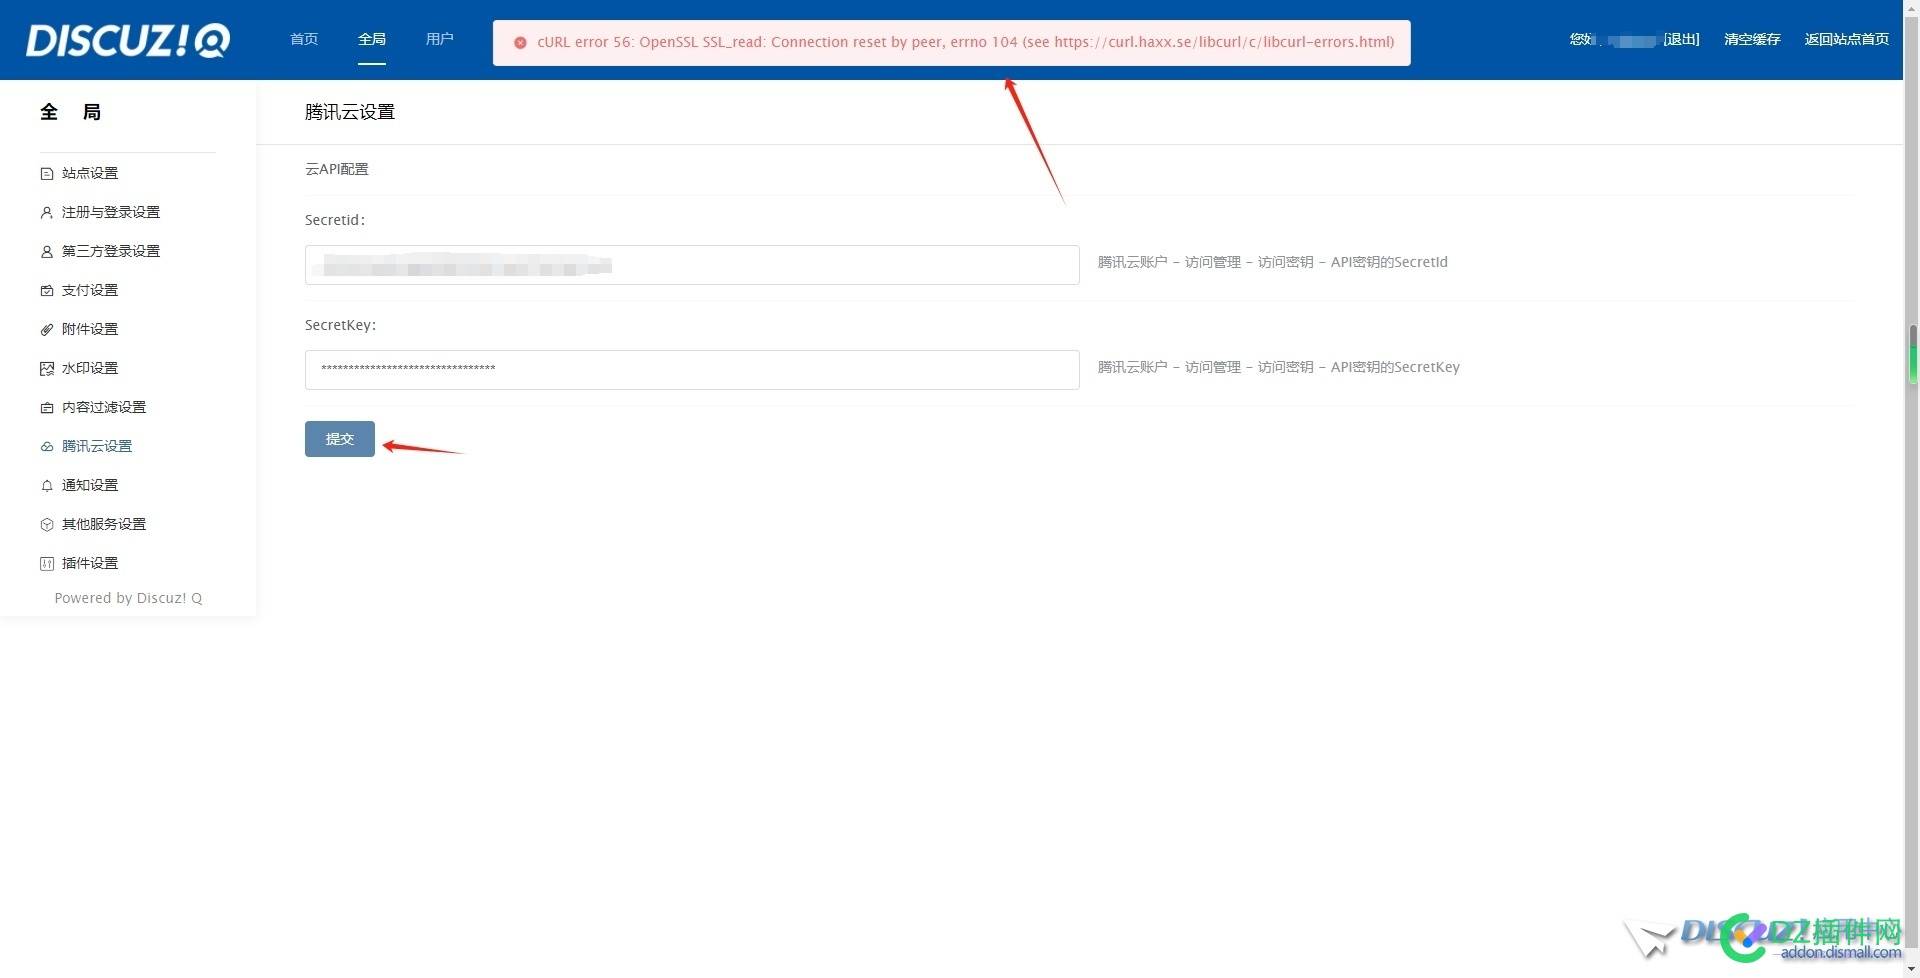Click the 站点设置 sidebar icon
1920x978 pixels.
point(47,174)
